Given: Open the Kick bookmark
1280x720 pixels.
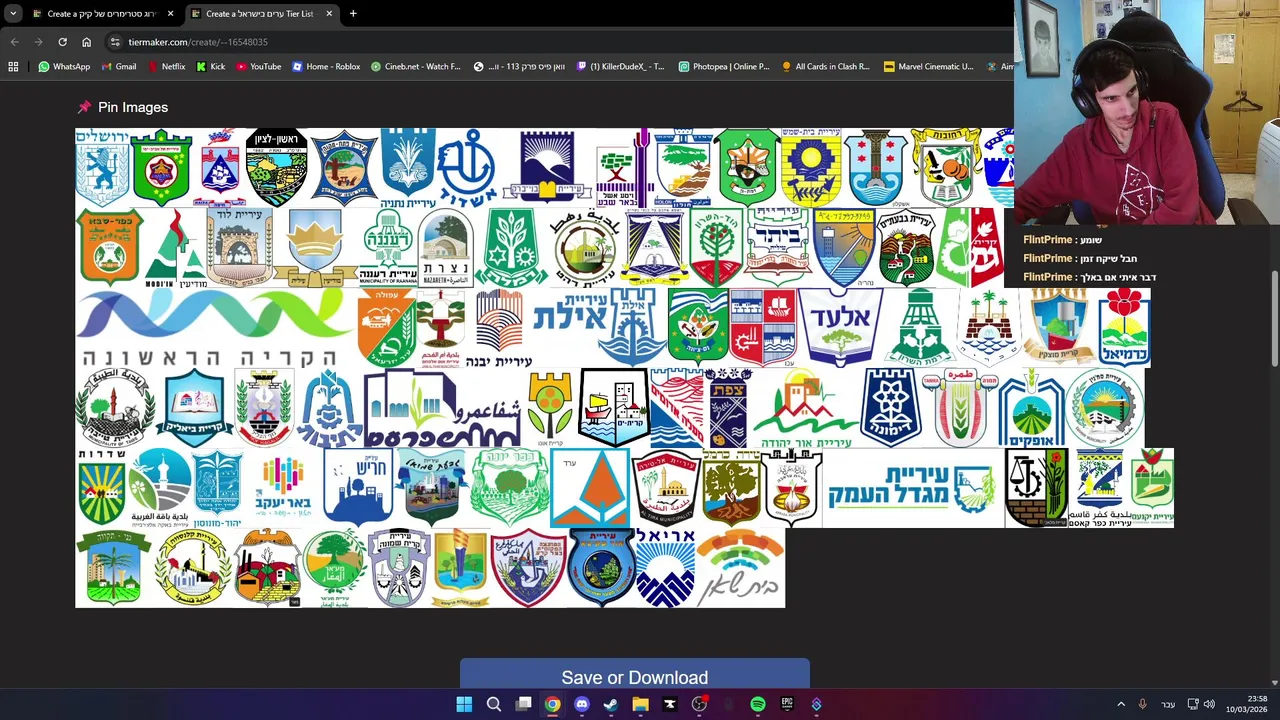Looking at the screenshot, I should (211, 67).
